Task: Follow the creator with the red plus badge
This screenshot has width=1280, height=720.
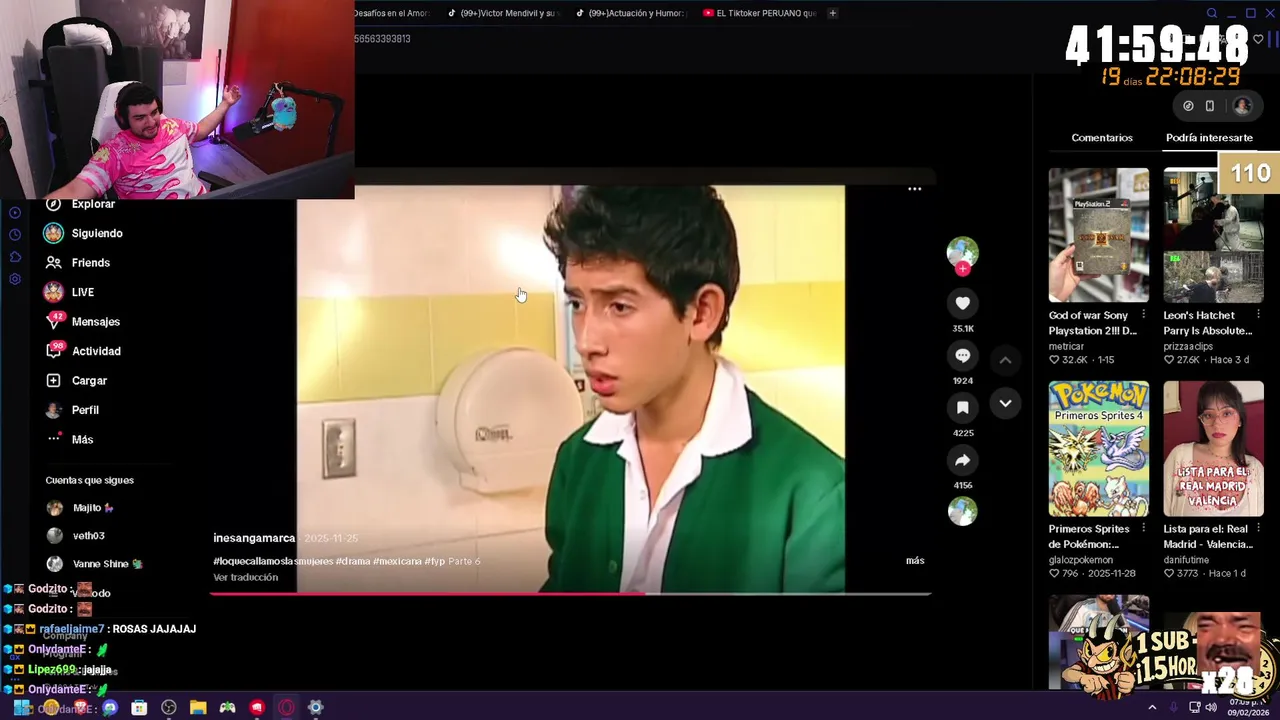Action: (x=962, y=268)
